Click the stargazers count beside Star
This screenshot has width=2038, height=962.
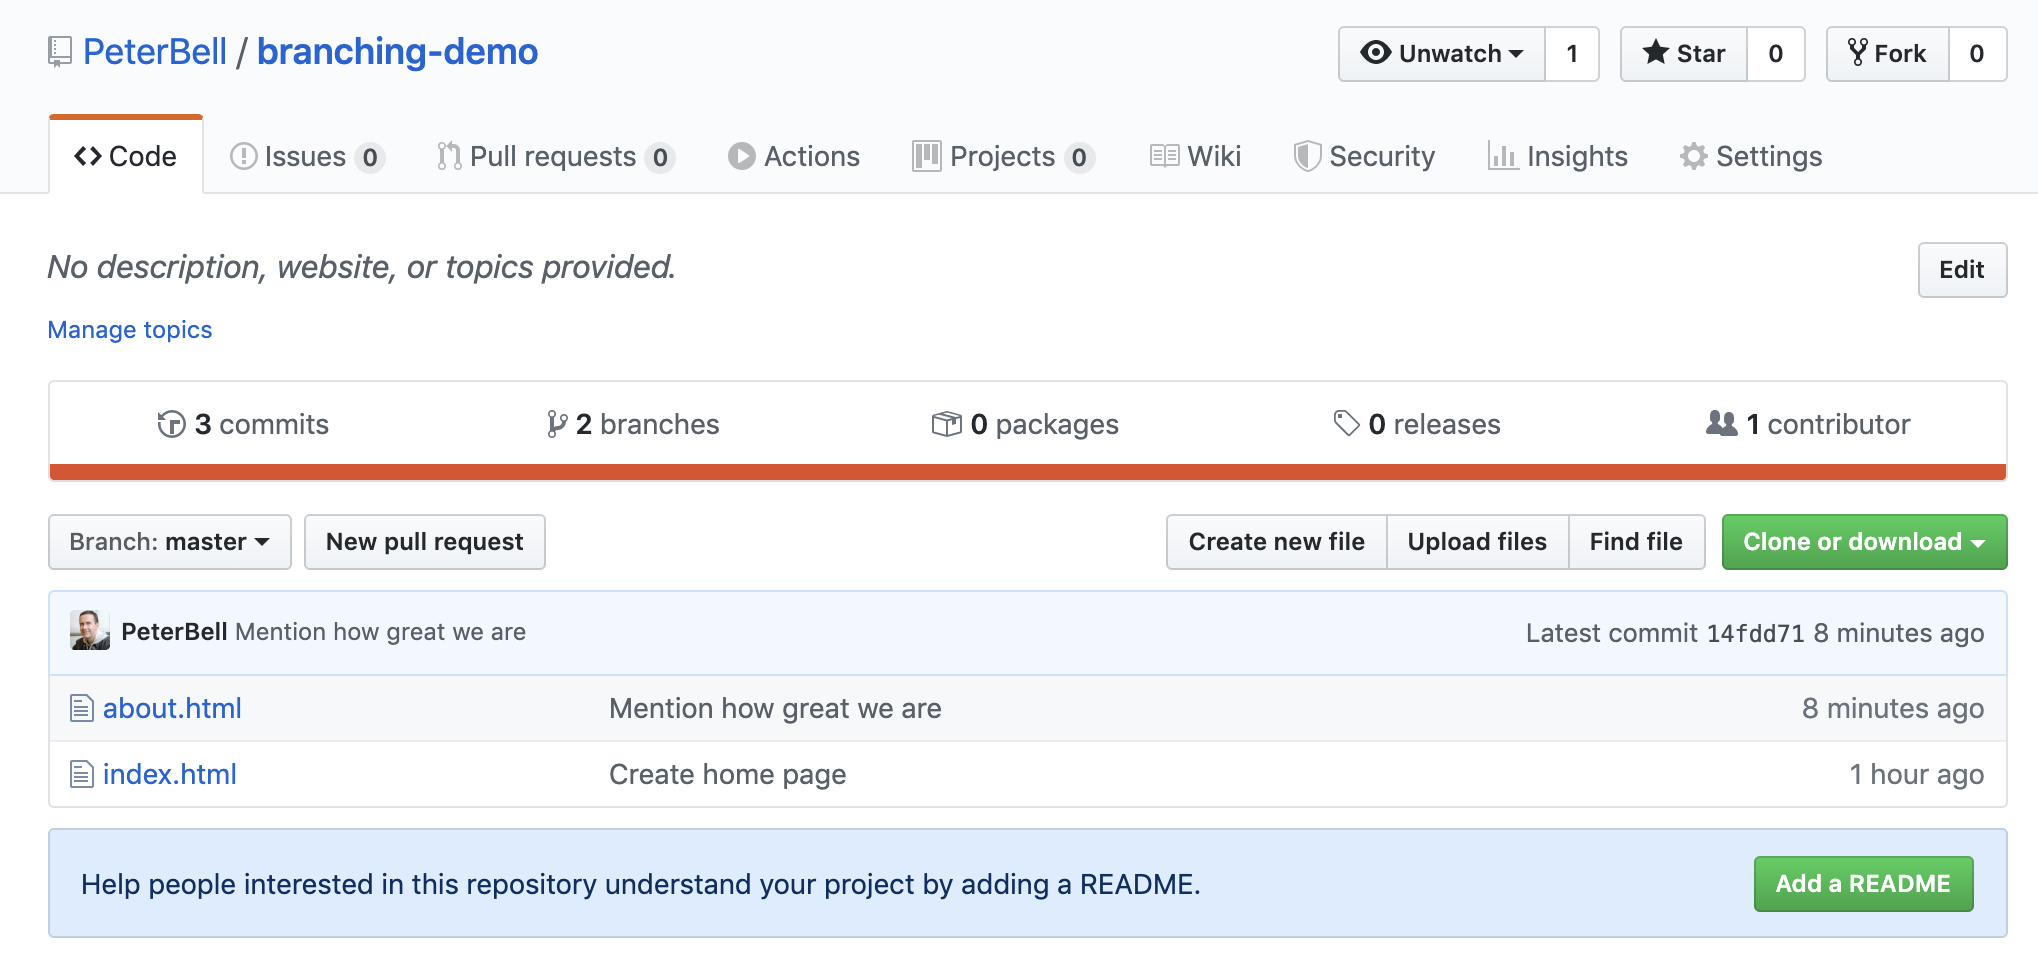click(x=1776, y=54)
